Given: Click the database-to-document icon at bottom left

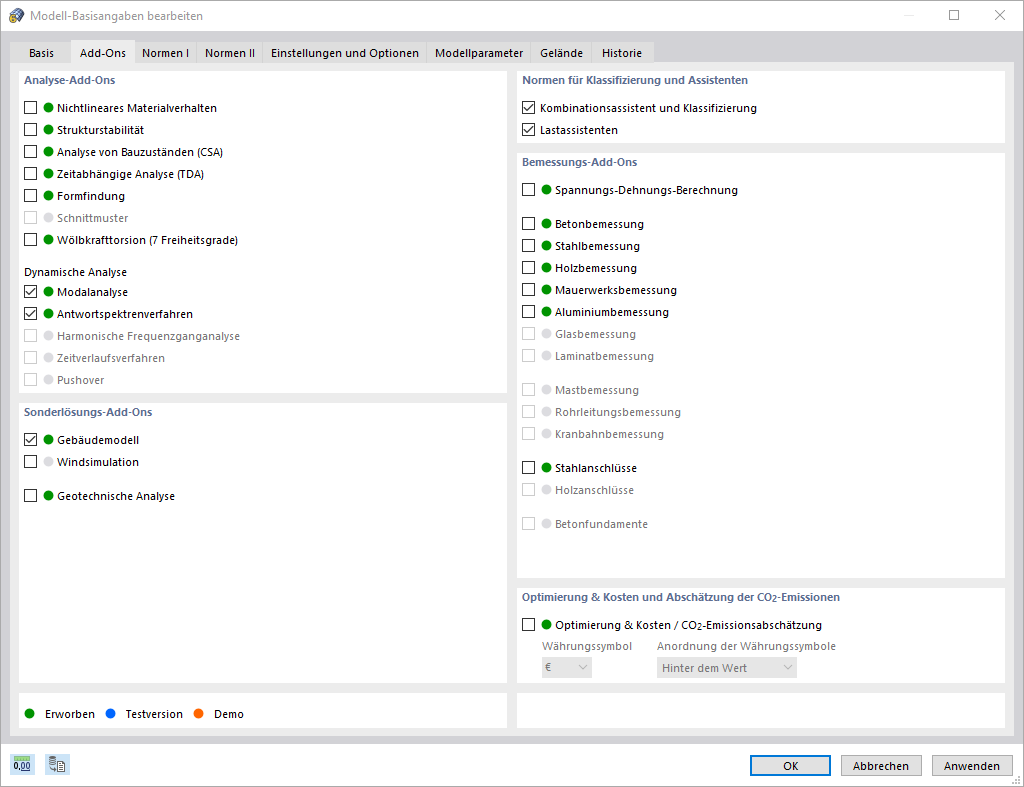Looking at the screenshot, I should coord(57,766).
